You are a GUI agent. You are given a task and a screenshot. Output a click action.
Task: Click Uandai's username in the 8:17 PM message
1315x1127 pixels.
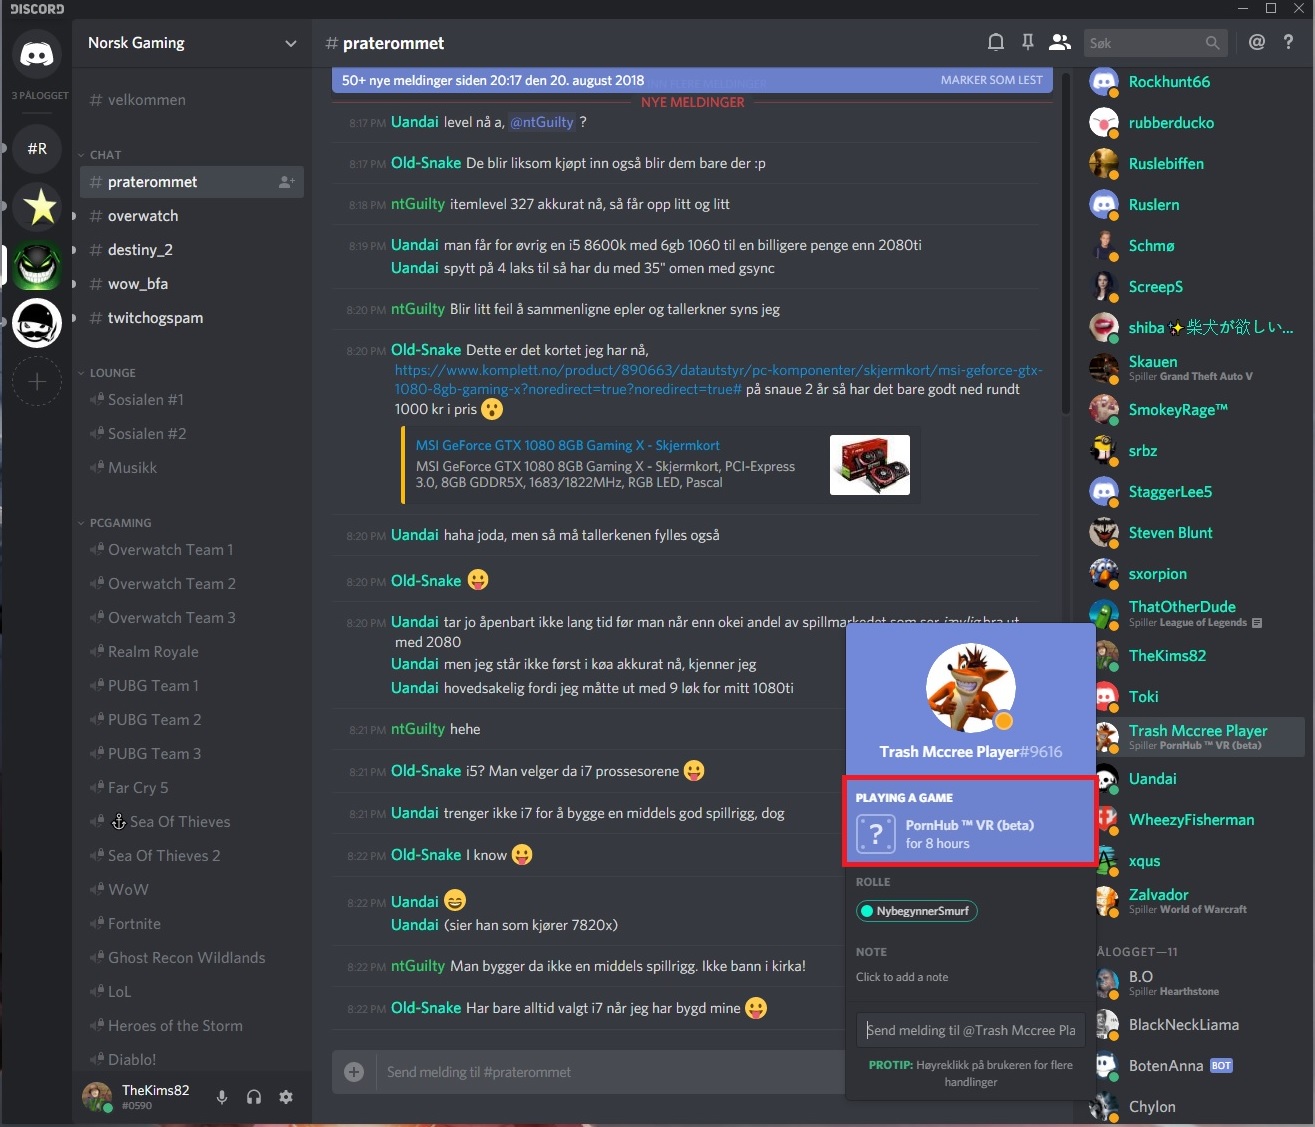pos(414,122)
